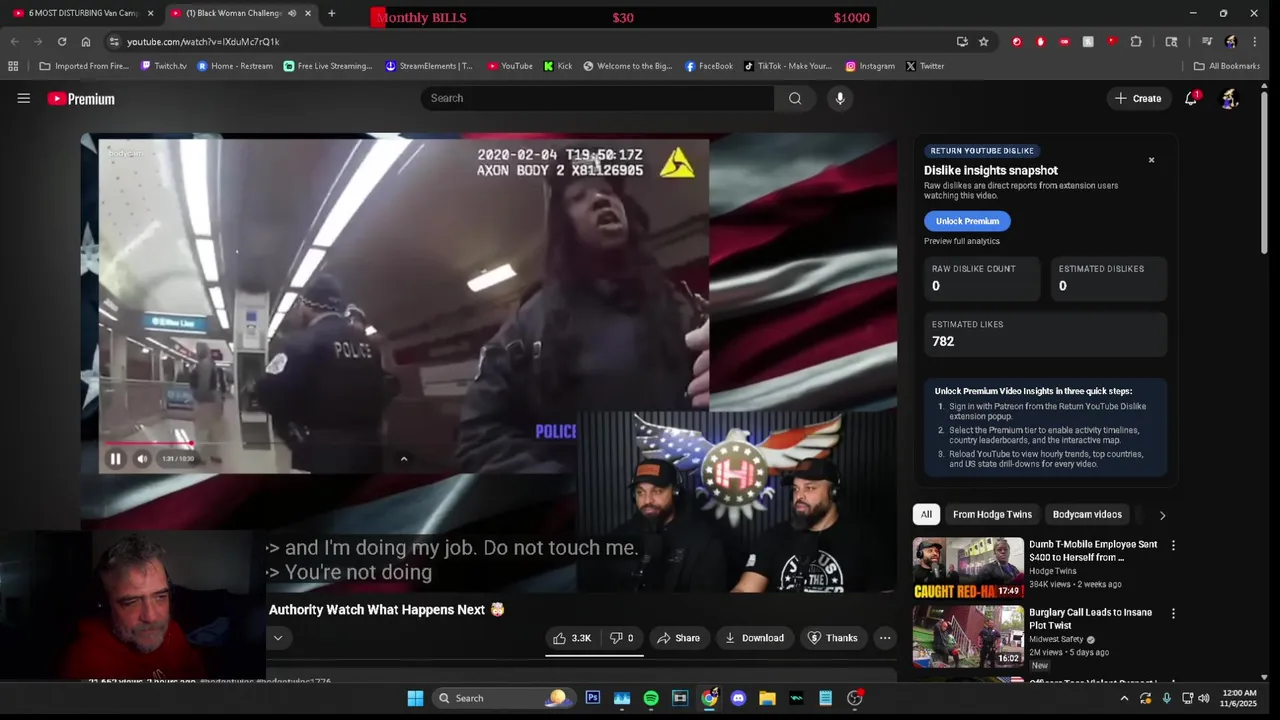Go to YouTube Premium home logo
This screenshot has height=720, width=1280.
click(81, 99)
